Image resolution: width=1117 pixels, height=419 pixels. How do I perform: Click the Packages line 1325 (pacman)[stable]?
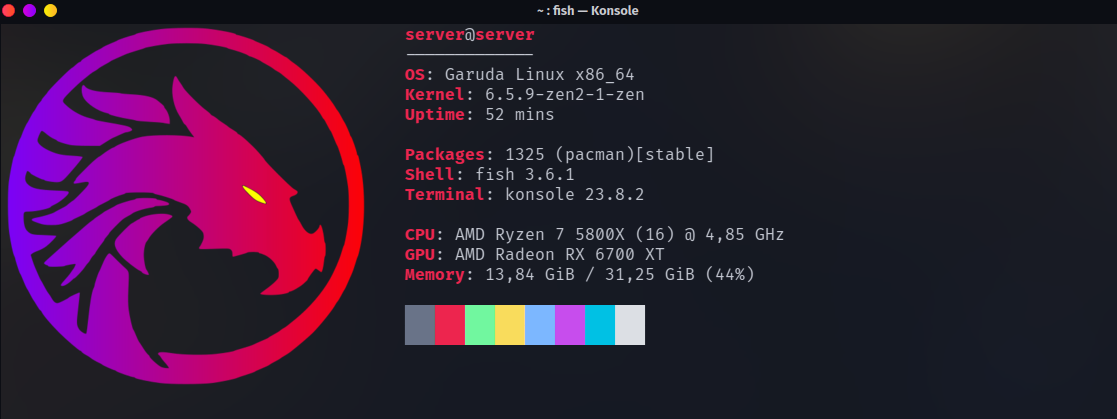(x=559, y=155)
